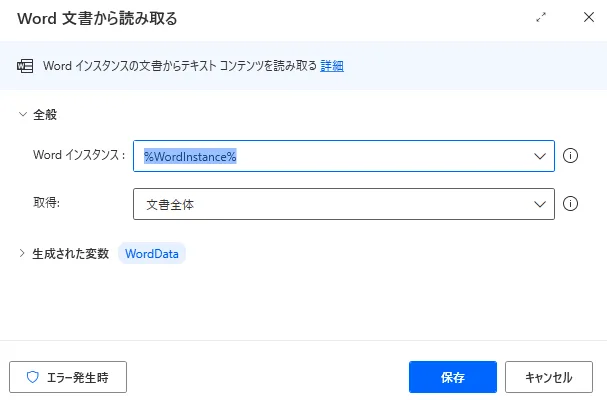Click the shield icon on エラー発生時
Screen dimensions: 607x400
point(32,377)
